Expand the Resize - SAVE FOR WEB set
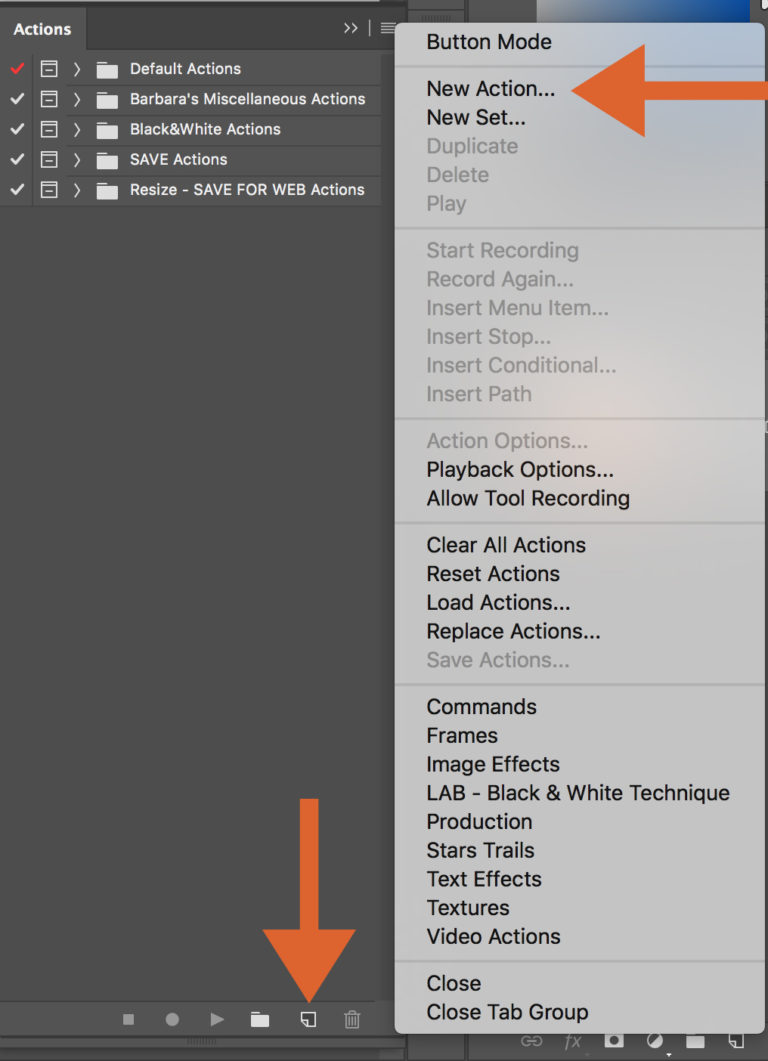The image size is (768, 1061). (x=77, y=189)
